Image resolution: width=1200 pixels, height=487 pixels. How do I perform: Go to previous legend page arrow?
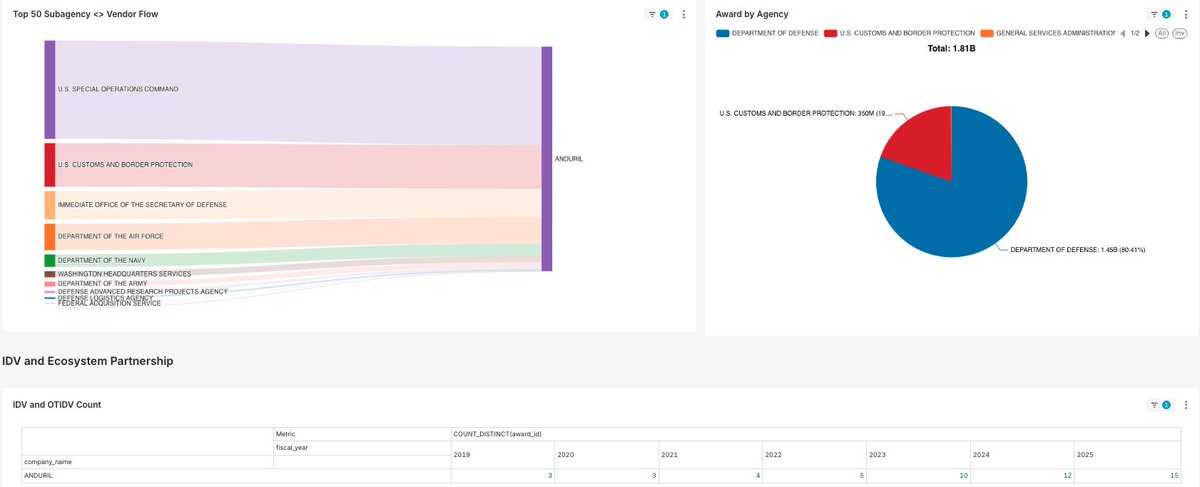[1122, 33]
